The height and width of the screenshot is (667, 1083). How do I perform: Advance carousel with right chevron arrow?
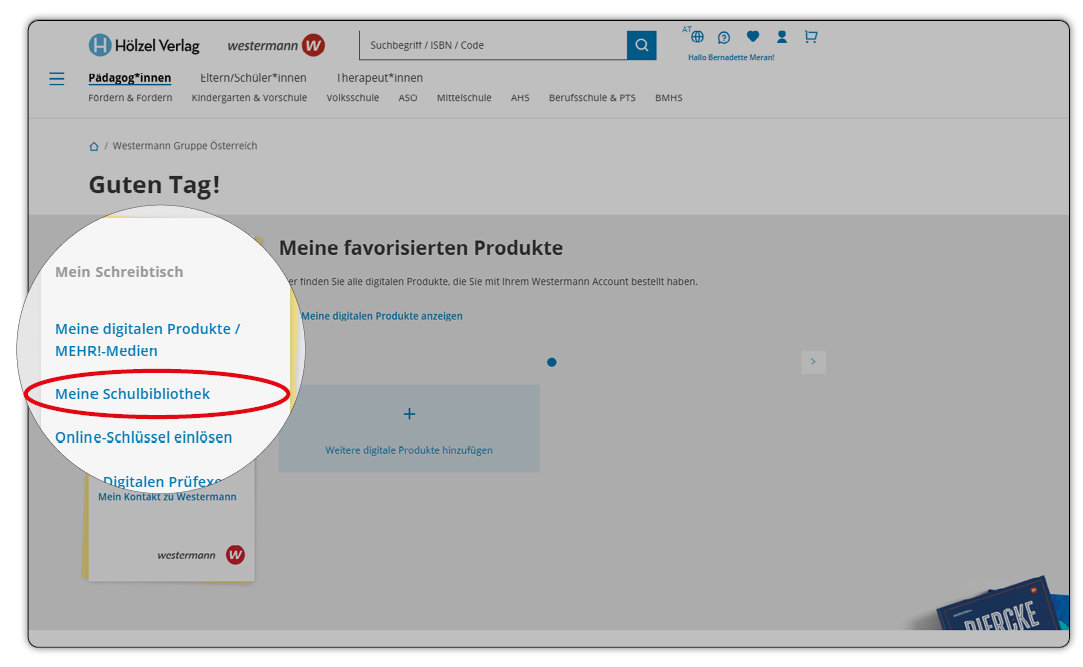coord(813,362)
